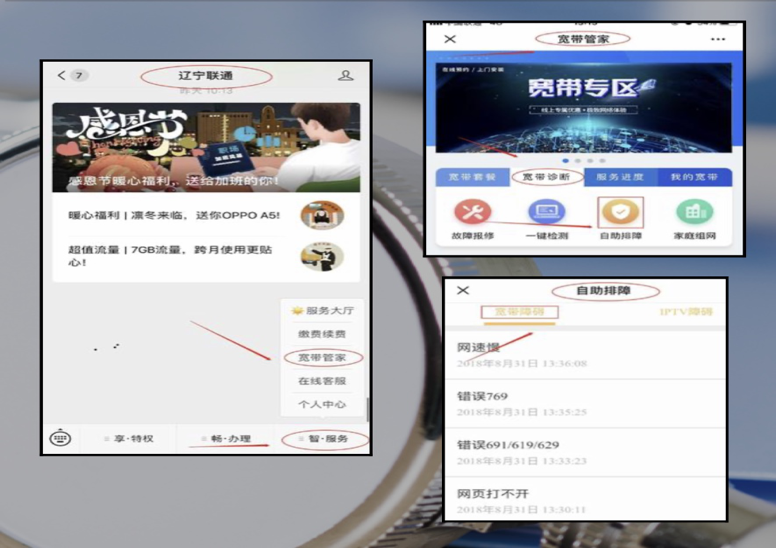Viewport: 776px width, 548px height.
Task: Tap the 一键检测 icon
Action: point(546,211)
